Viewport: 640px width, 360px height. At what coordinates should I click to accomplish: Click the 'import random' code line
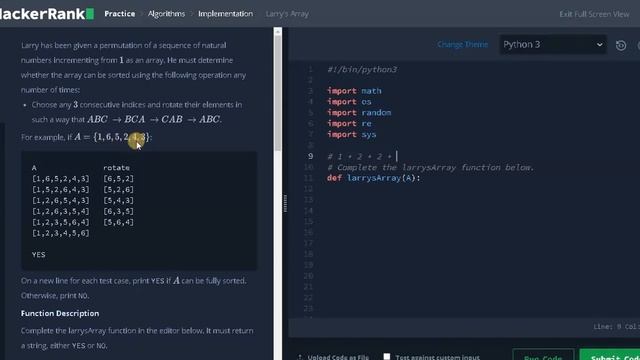pyautogui.click(x=359, y=113)
